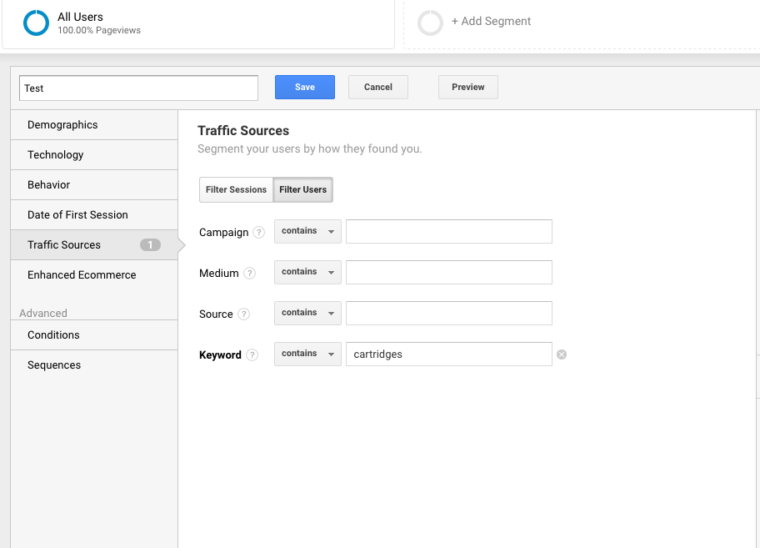Open the Date of First Session section
The height and width of the screenshot is (548, 760).
[94, 215]
